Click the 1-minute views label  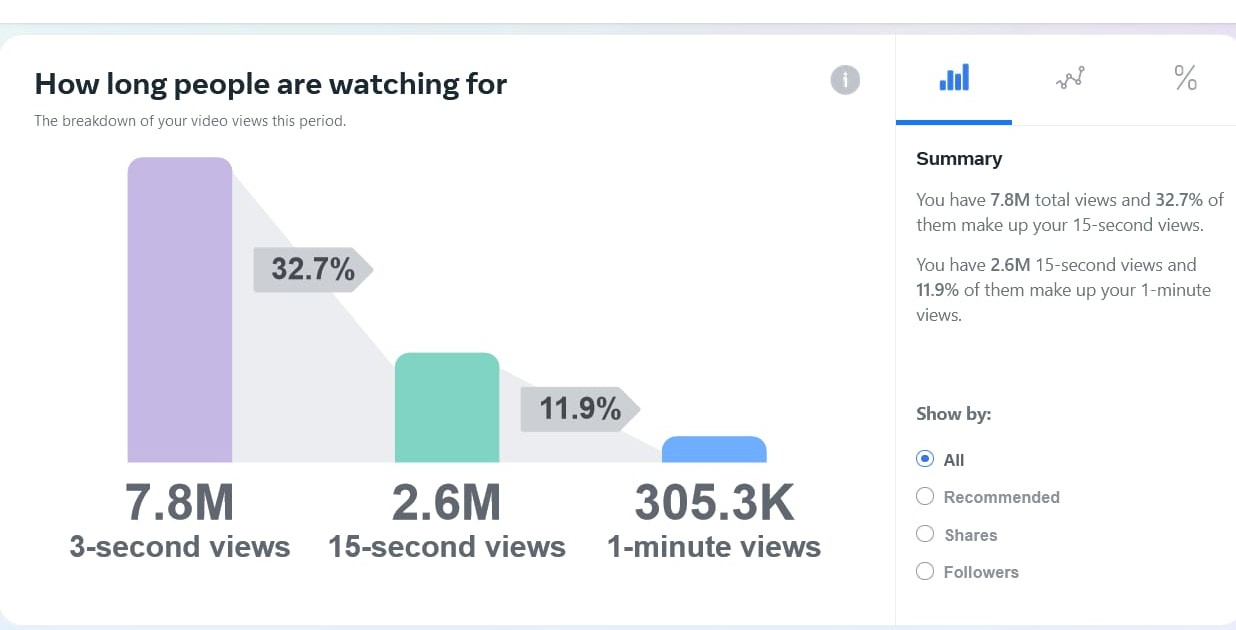[x=714, y=547]
